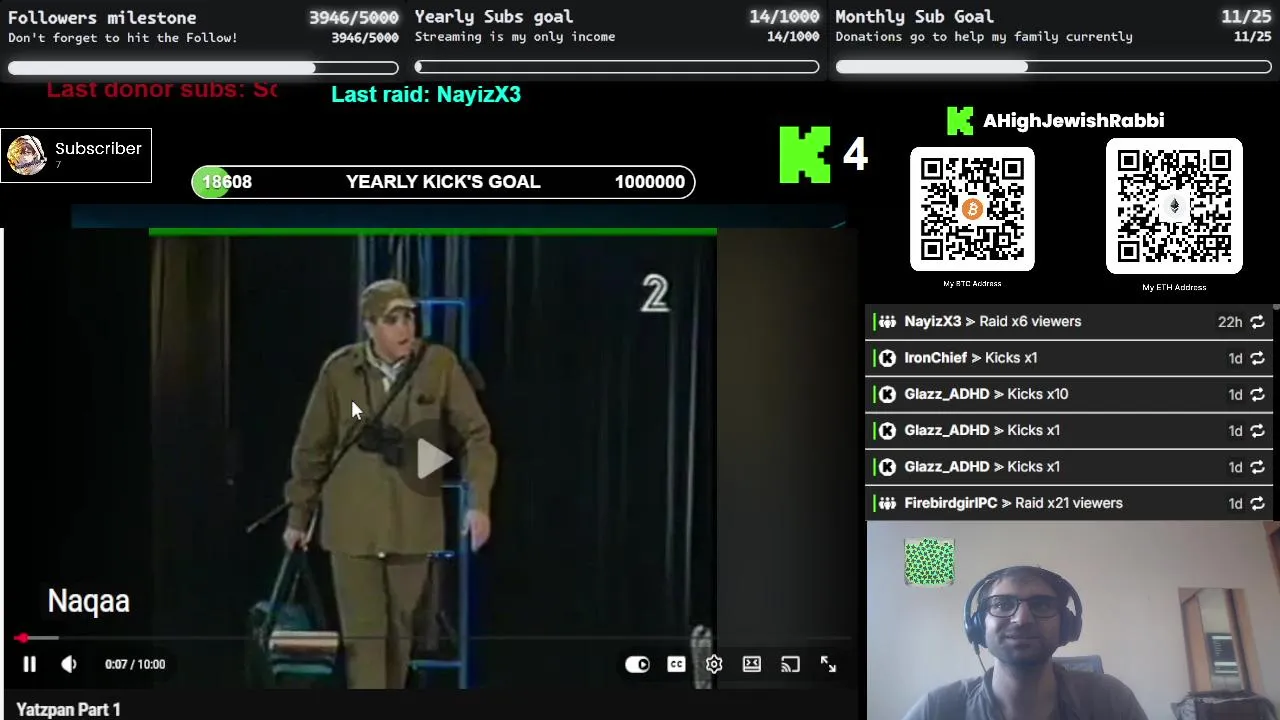
Task: Click the 0:07 / 10:00 time display
Action: tap(135, 664)
